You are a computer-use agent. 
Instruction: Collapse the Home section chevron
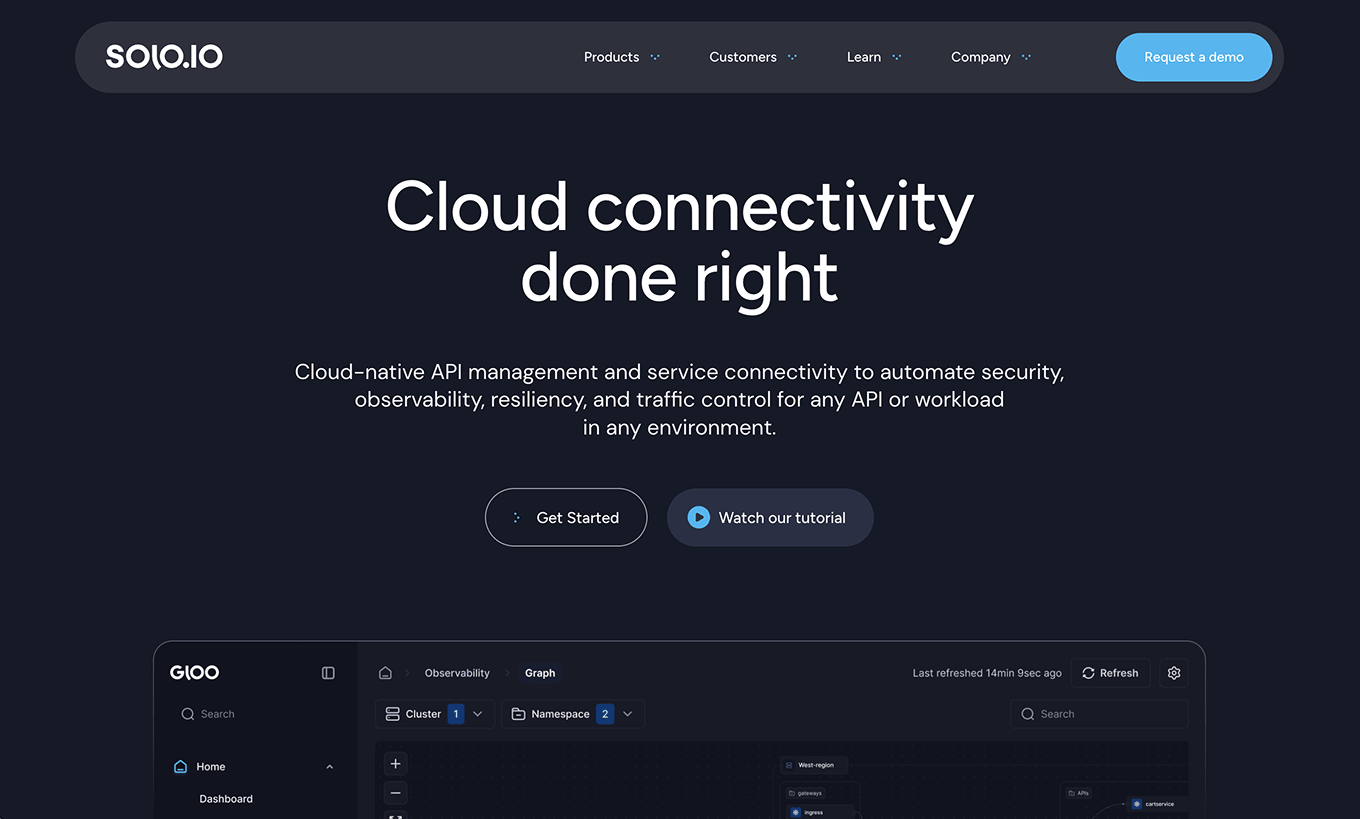(330, 767)
